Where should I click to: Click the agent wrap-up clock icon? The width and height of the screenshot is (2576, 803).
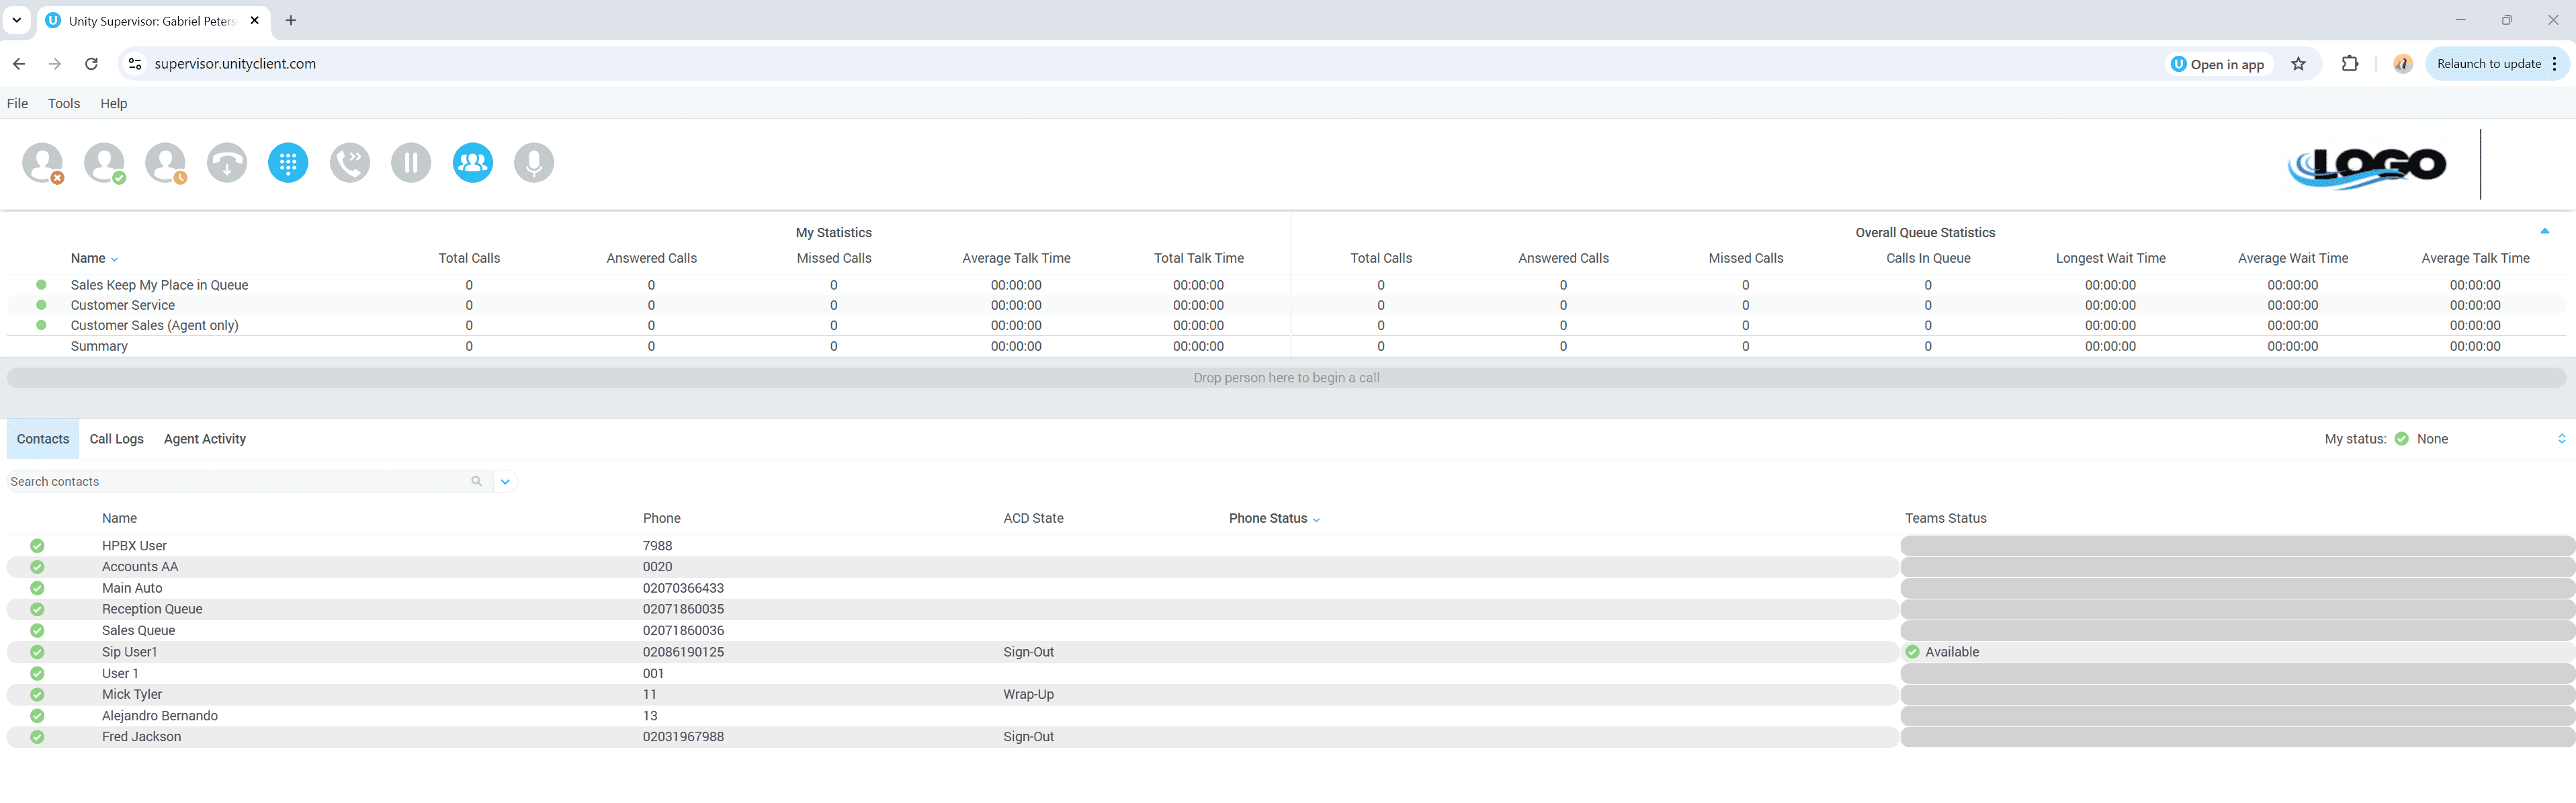[165, 163]
